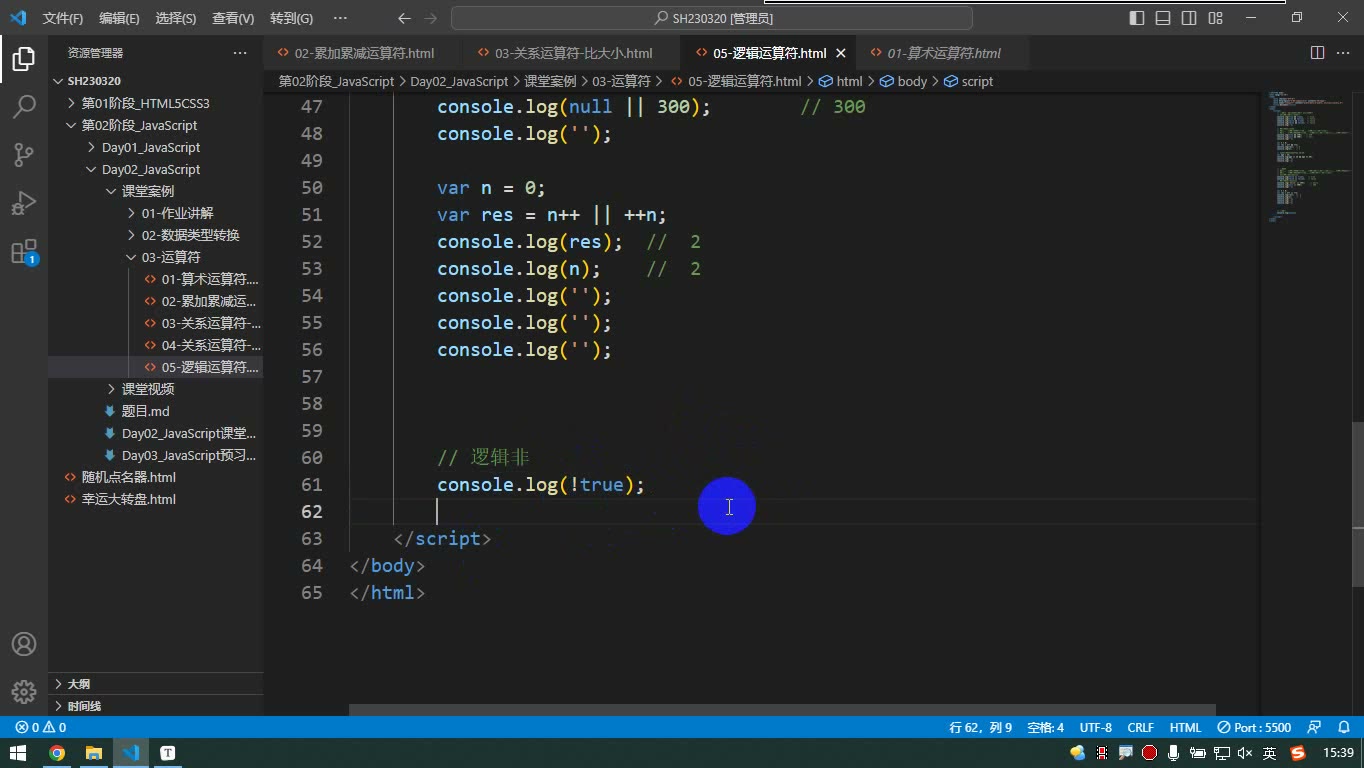
Task: Expand the Day01_JavaScript folder
Action: pyautogui.click(x=151, y=147)
